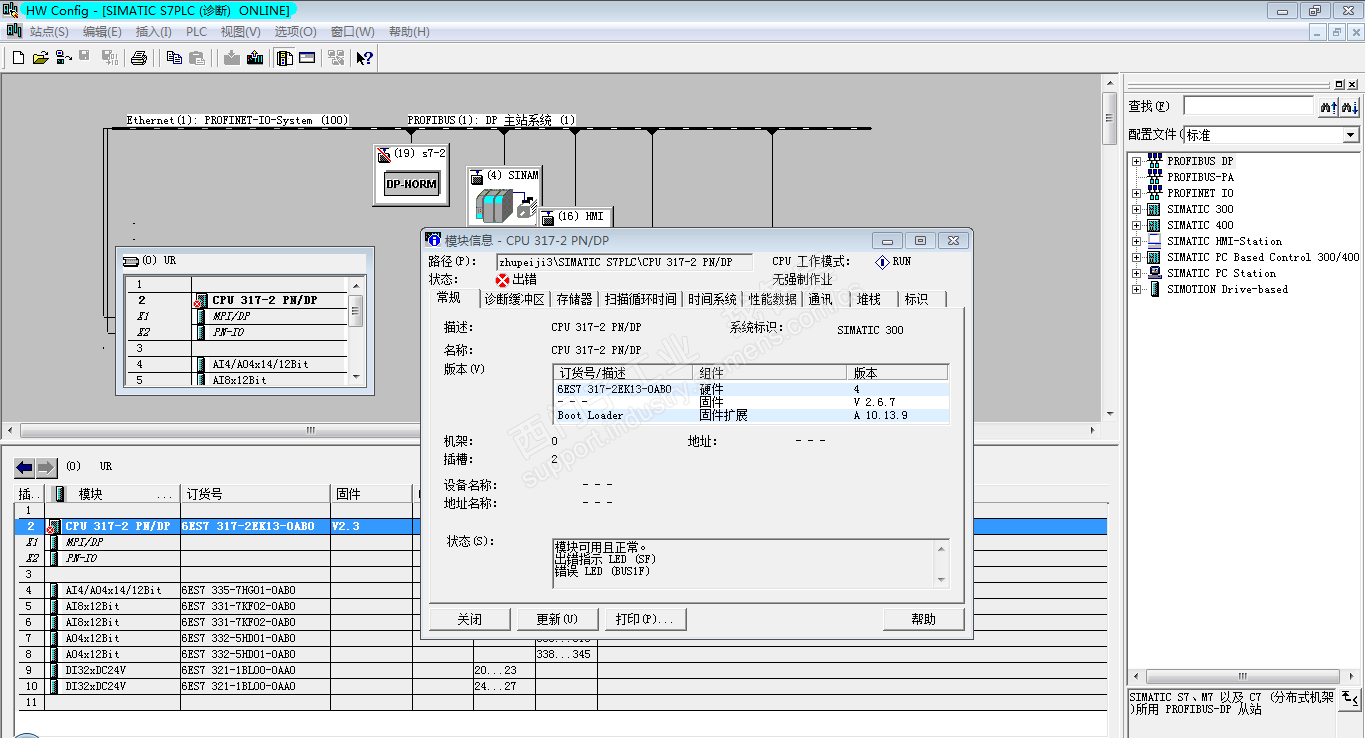Click the 帮助 button in the dialog
1365x738 pixels.
tap(924, 619)
